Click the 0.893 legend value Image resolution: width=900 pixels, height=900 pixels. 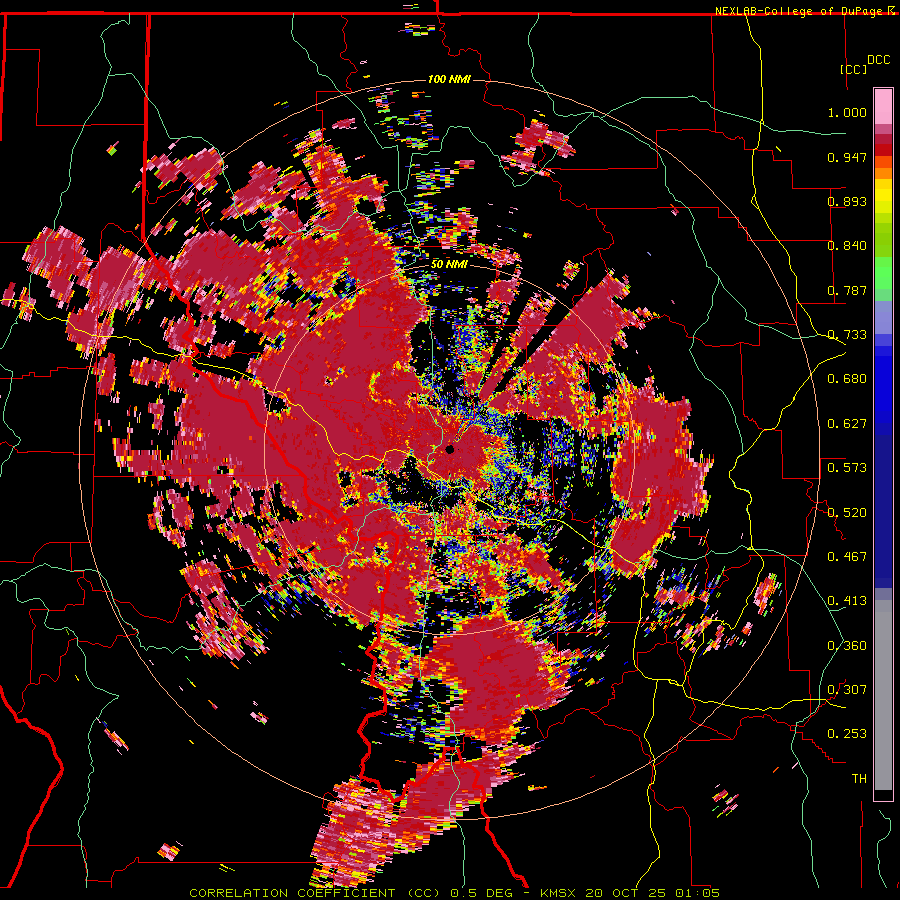tap(847, 201)
